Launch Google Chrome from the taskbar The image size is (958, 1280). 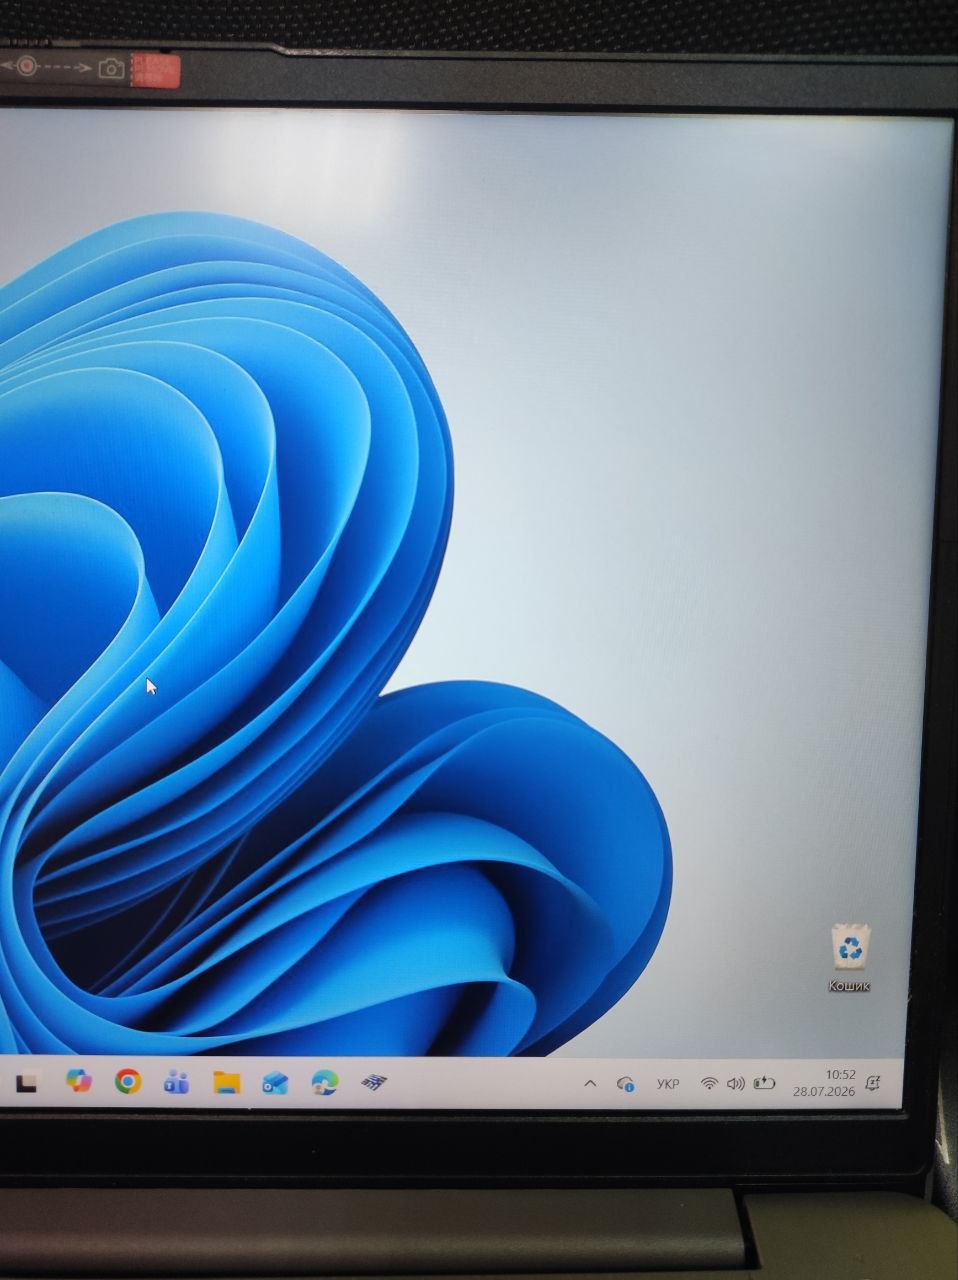point(127,1081)
